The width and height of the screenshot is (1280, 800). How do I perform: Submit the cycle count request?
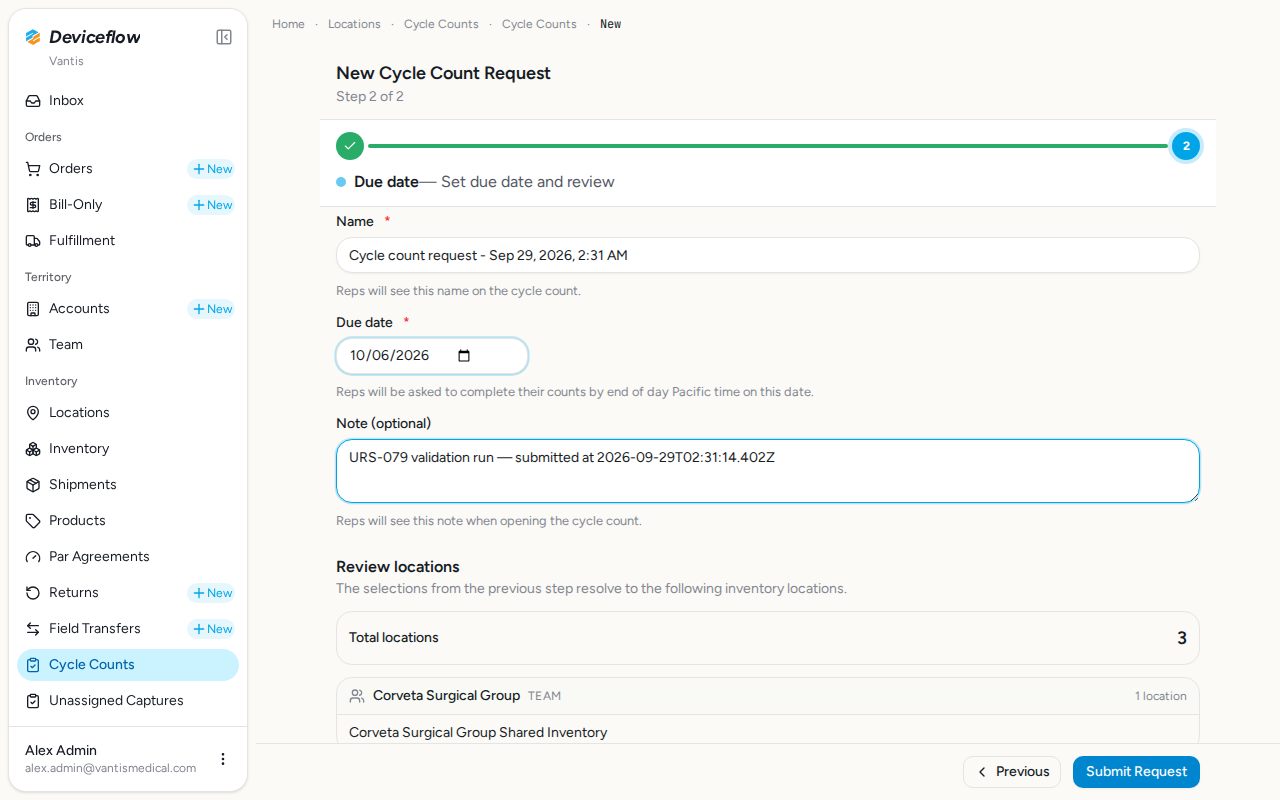click(1136, 772)
